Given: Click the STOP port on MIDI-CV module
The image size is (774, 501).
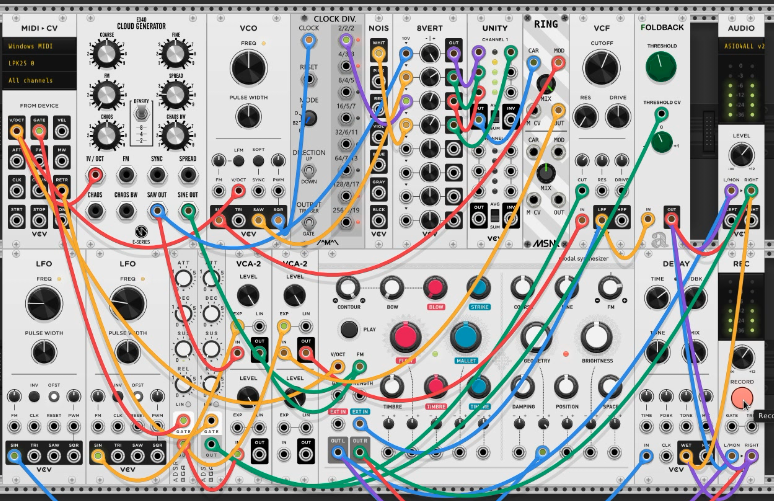Looking at the screenshot, I should point(39,219).
